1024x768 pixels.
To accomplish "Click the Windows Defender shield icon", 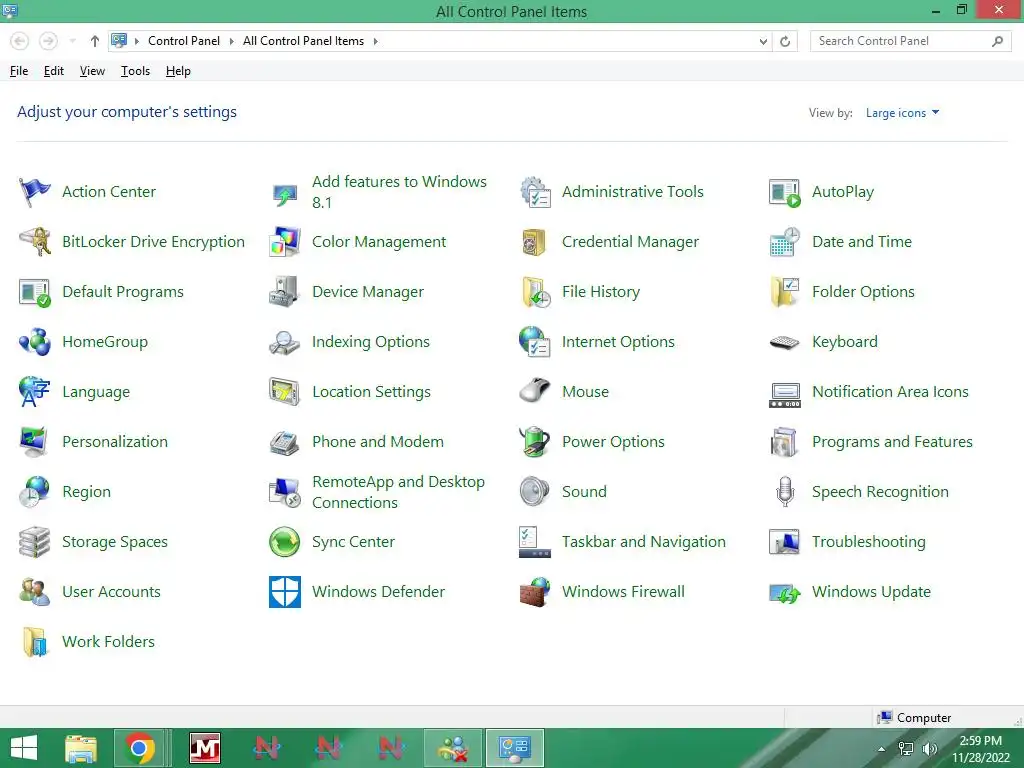I will coord(285,592).
